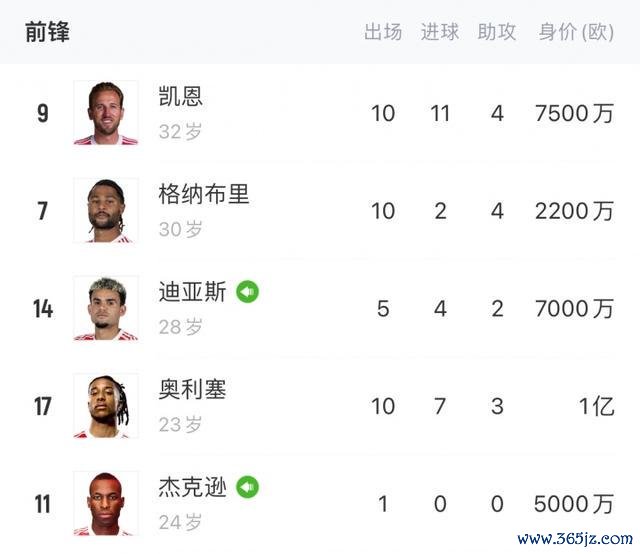Select player name 杰克逊
This screenshot has width=640, height=554.
(192, 487)
